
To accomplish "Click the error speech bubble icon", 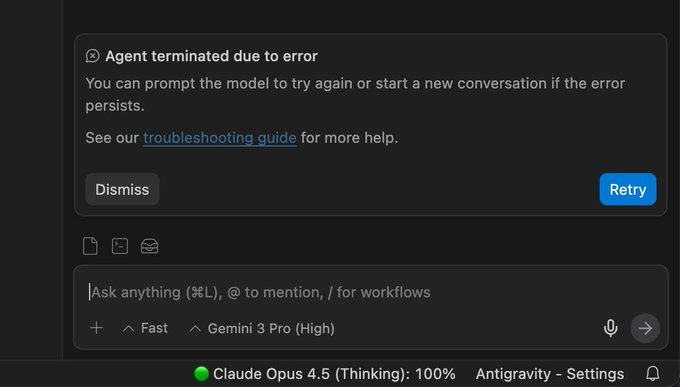I will pos(92,56).
